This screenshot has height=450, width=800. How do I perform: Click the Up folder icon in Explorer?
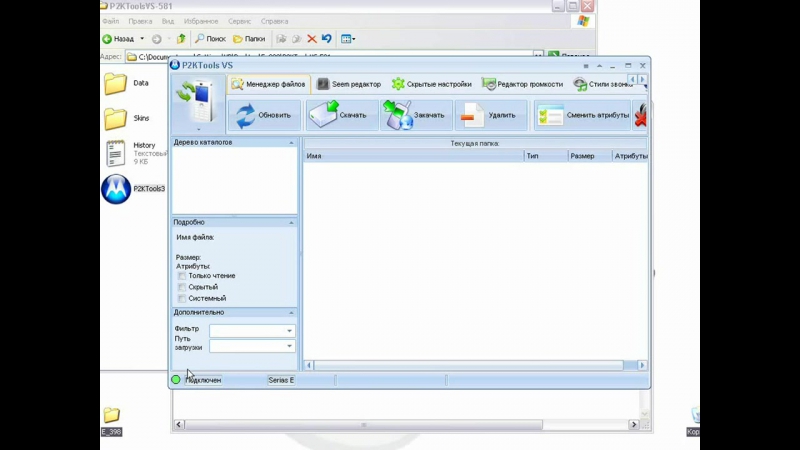click(181, 39)
